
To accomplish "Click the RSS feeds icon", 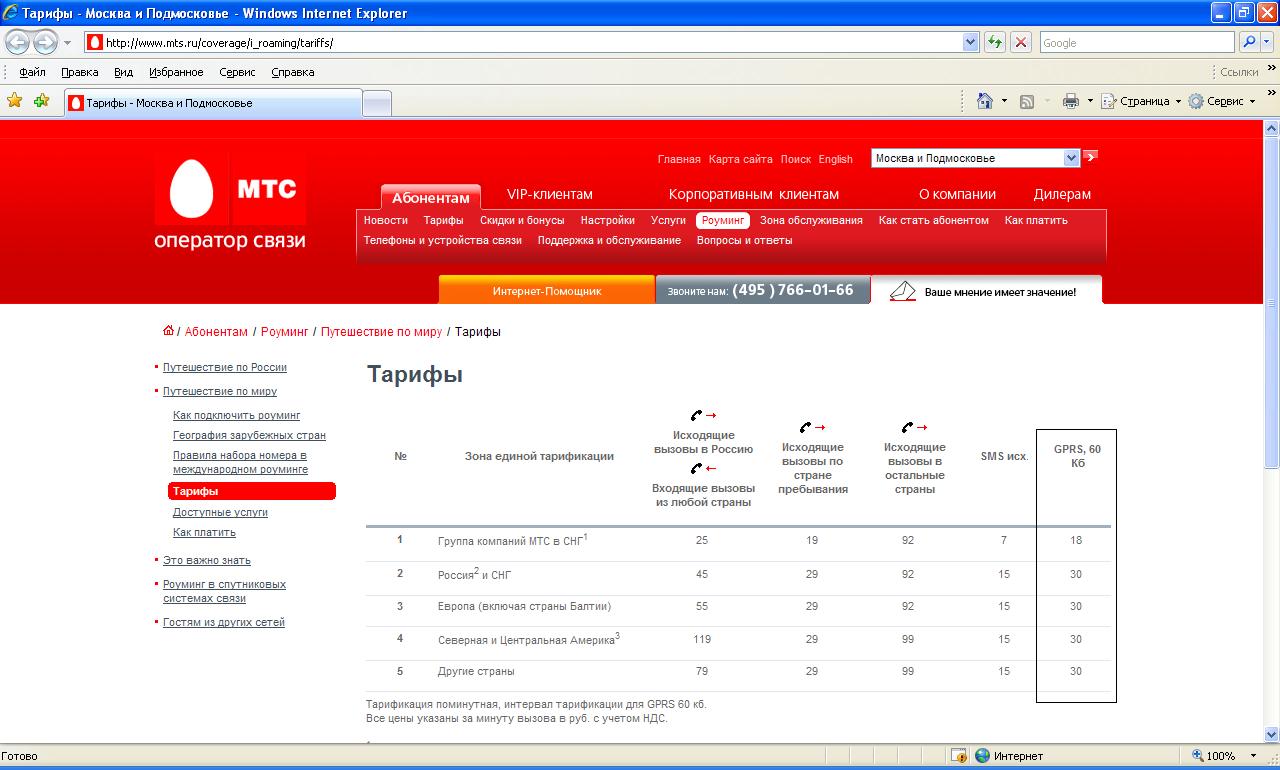I will click(x=1027, y=101).
